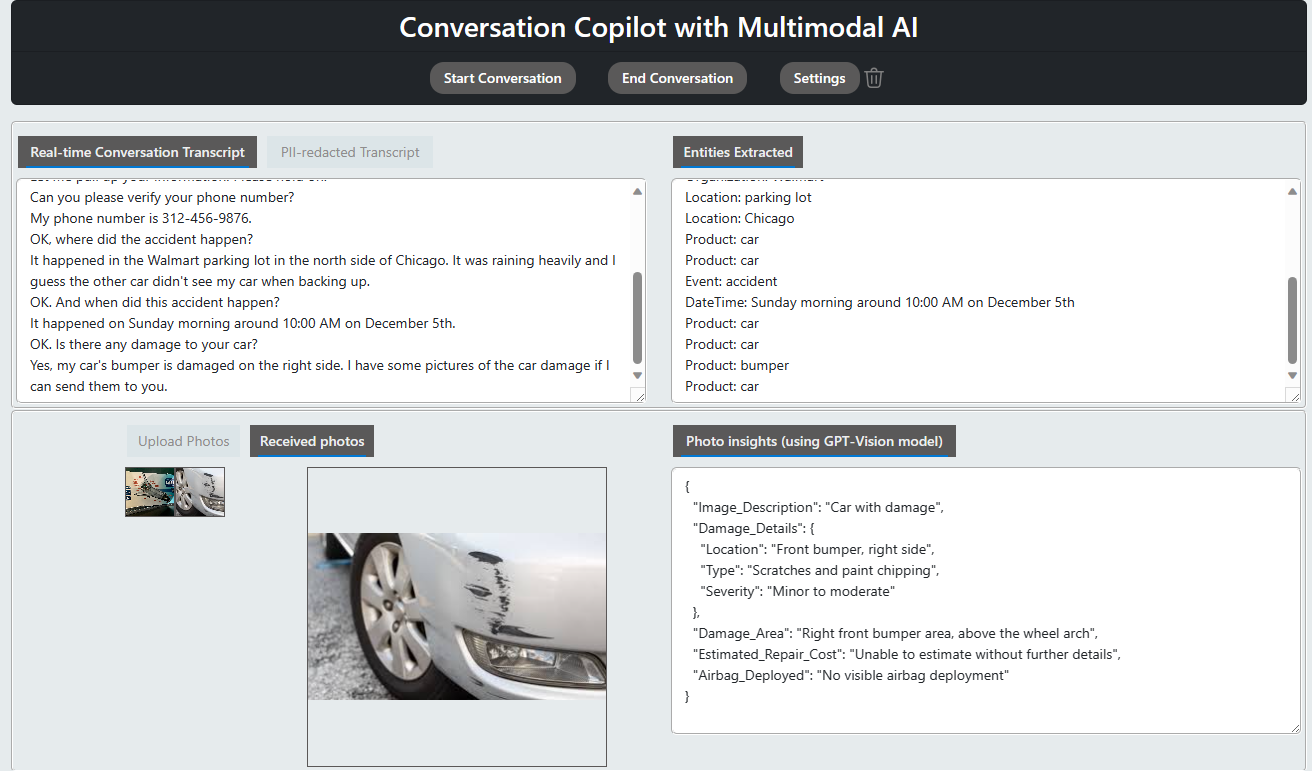
Task: Click the large damaged bumper photo
Action: (x=457, y=616)
